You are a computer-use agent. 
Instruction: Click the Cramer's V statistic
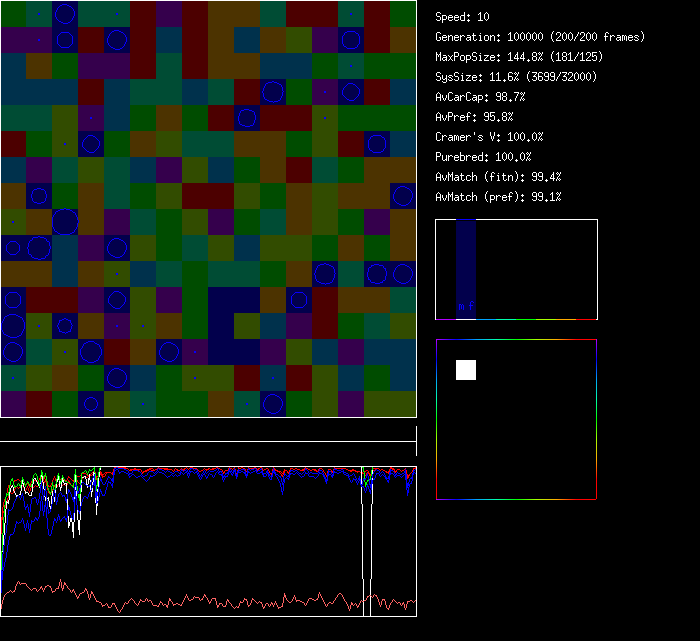tap(489, 137)
